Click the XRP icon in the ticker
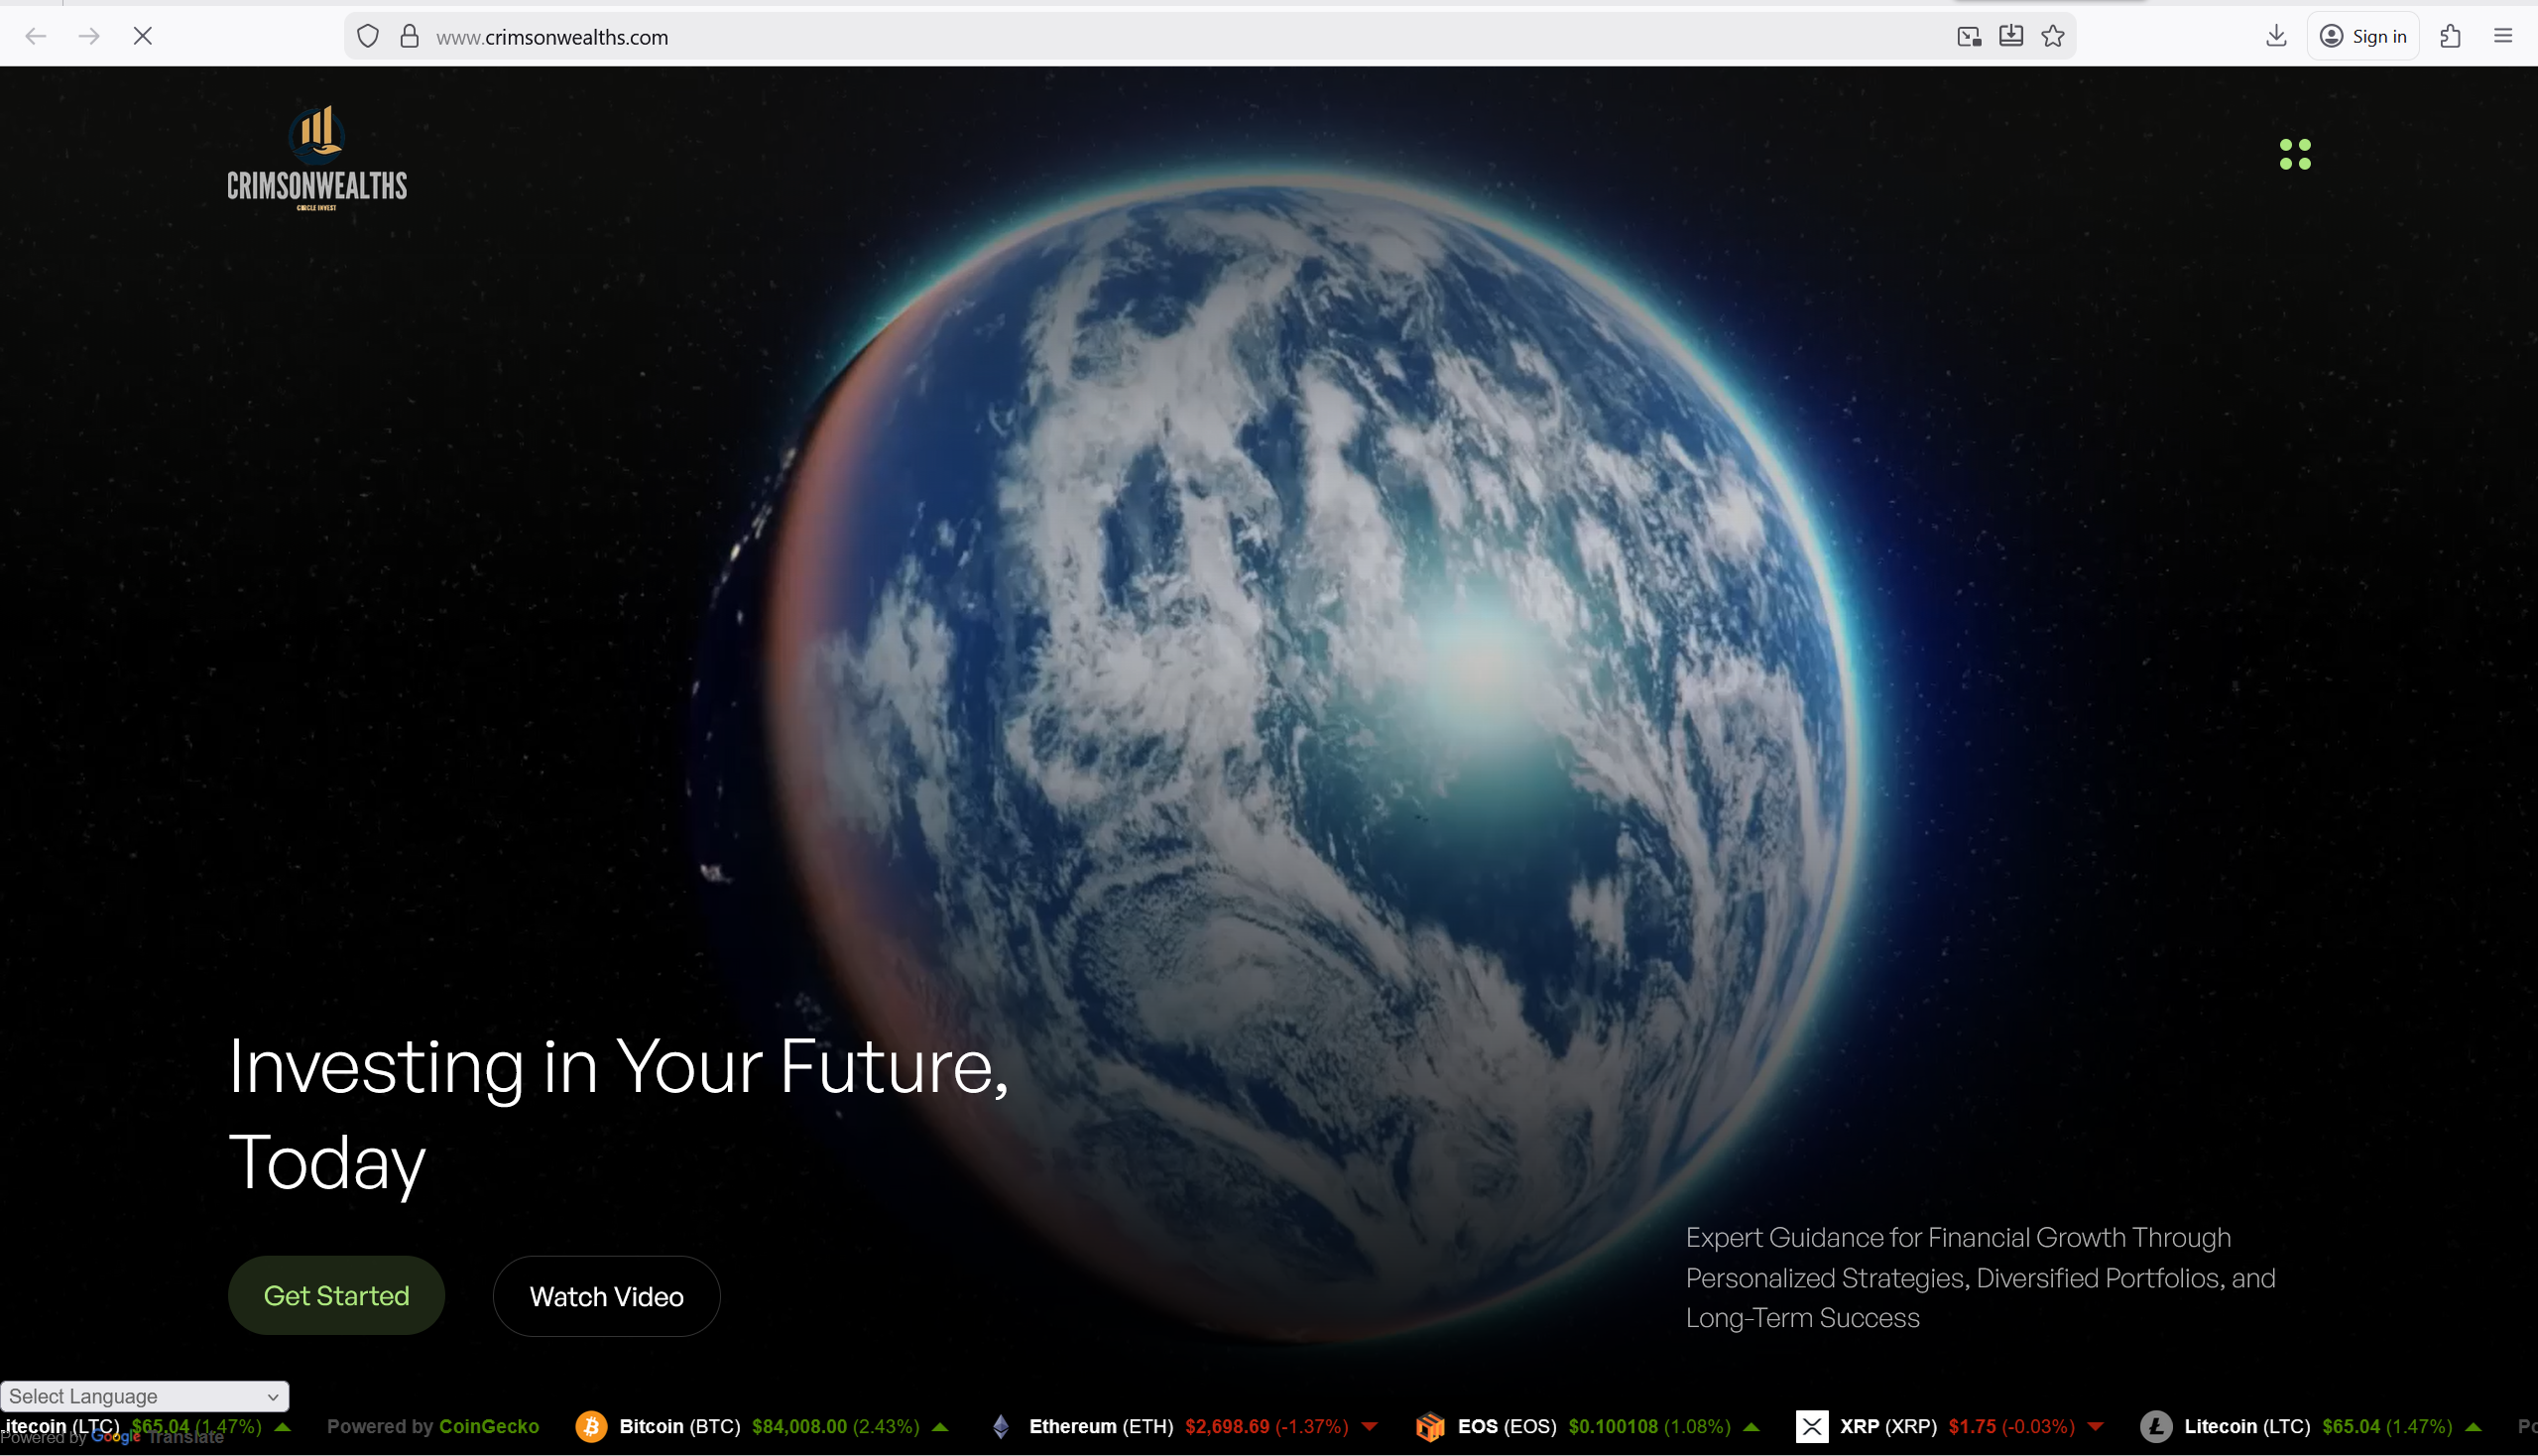2538x1456 pixels. pyautogui.click(x=1811, y=1426)
